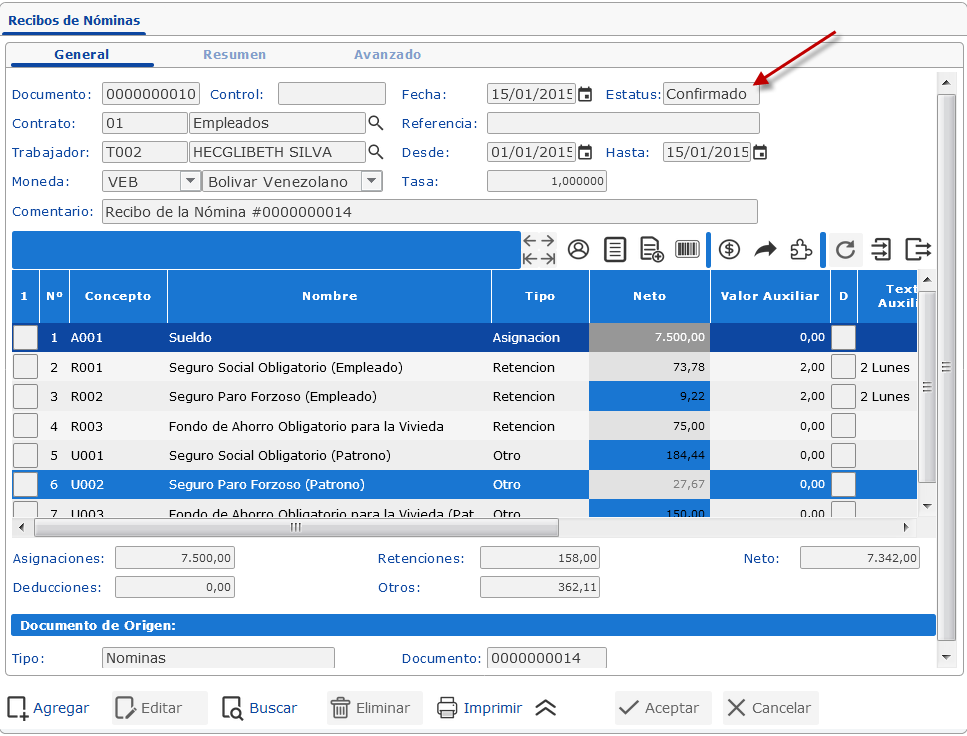Click the document with plus icon
The width and height of the screenshot is (967, 736).
[652, 250]
